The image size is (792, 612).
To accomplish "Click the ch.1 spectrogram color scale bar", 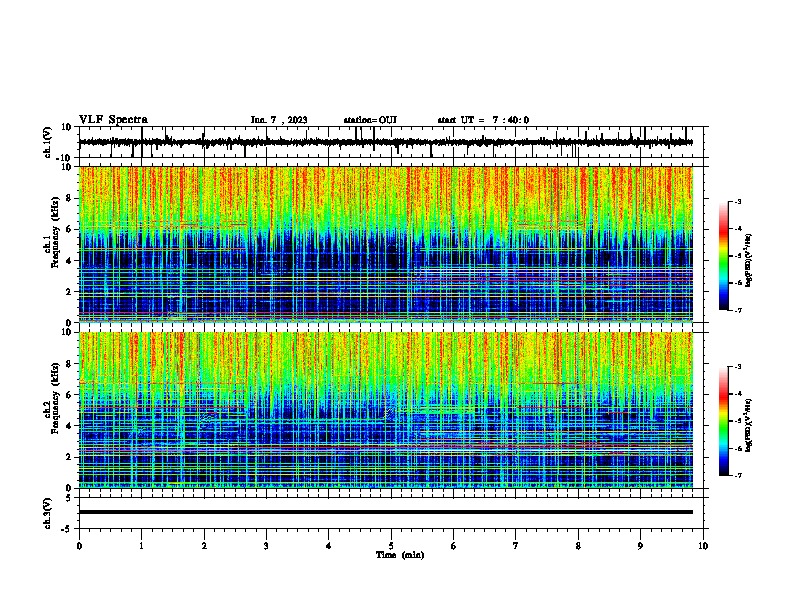I will tap(724, 256).
